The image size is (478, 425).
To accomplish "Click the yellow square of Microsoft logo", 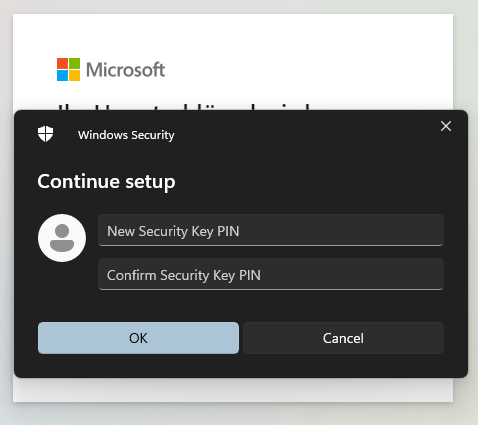I will [75, 76].
